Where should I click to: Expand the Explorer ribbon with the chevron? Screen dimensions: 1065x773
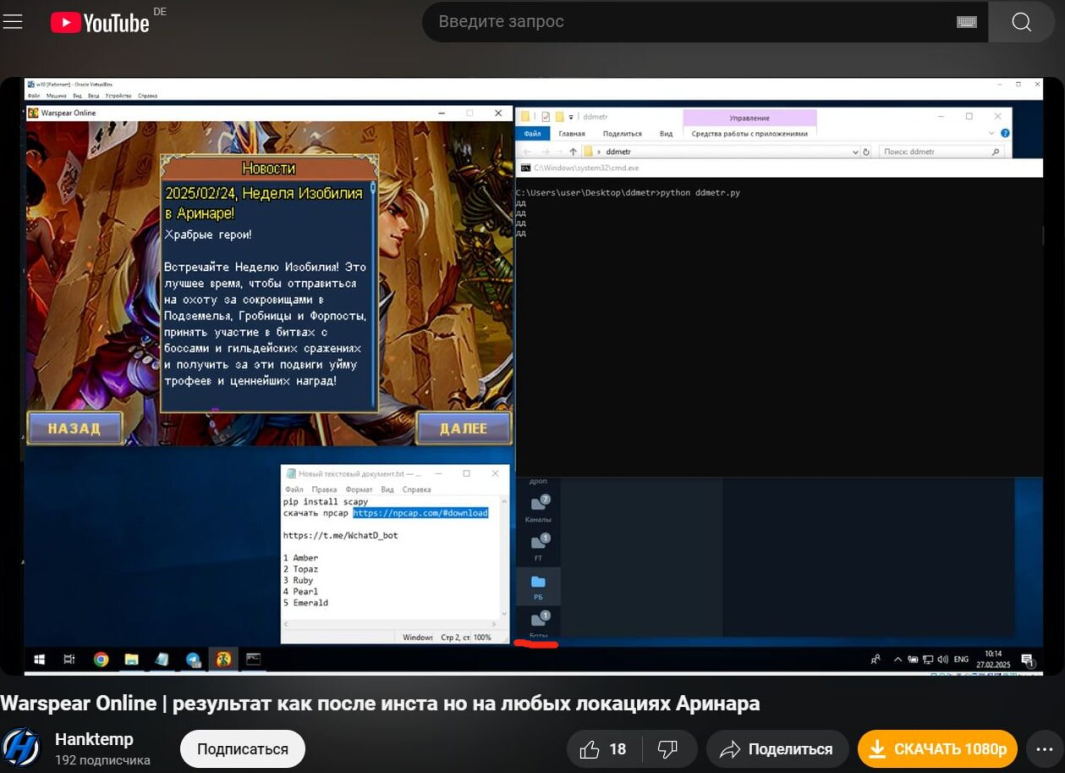tap(992, 133)
